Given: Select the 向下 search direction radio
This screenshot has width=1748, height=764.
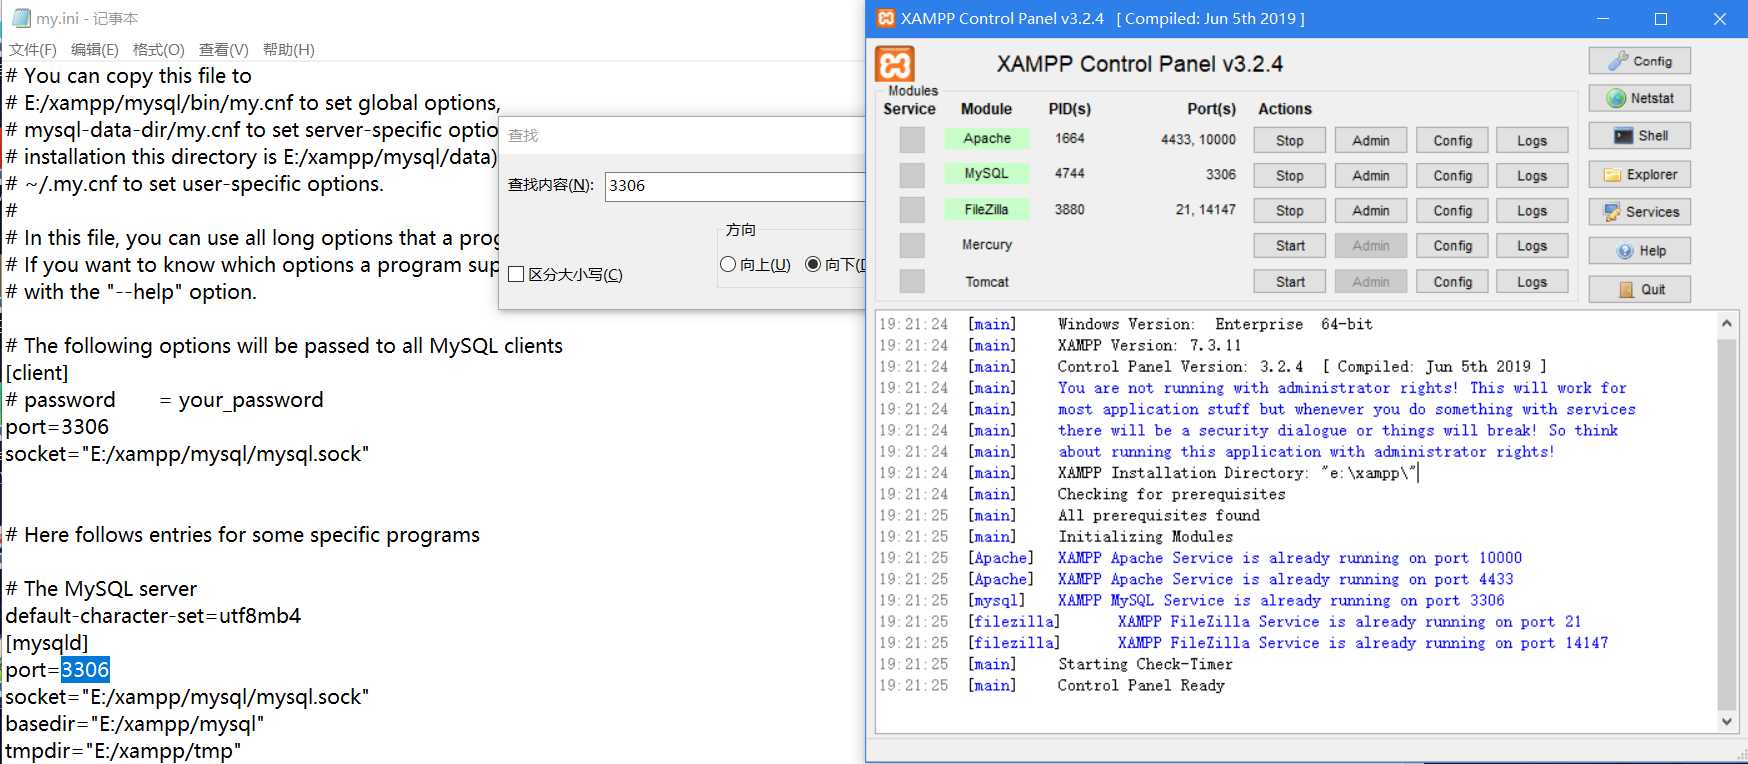Looking at the screenshot, I should pyautogui.click(x=813, y=264).
